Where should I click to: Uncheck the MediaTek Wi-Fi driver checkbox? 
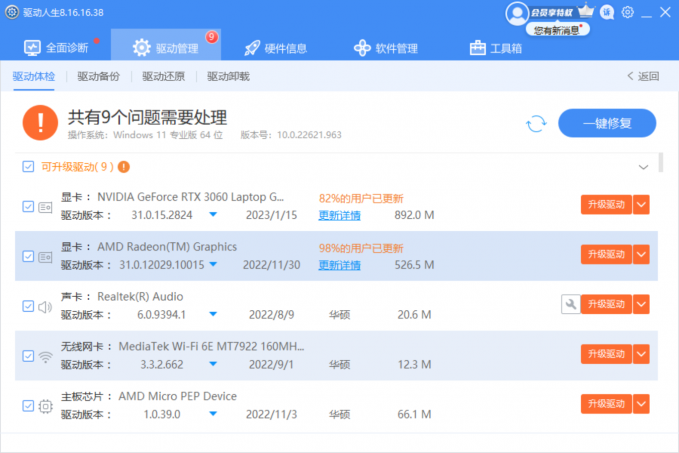click(28, 356)
